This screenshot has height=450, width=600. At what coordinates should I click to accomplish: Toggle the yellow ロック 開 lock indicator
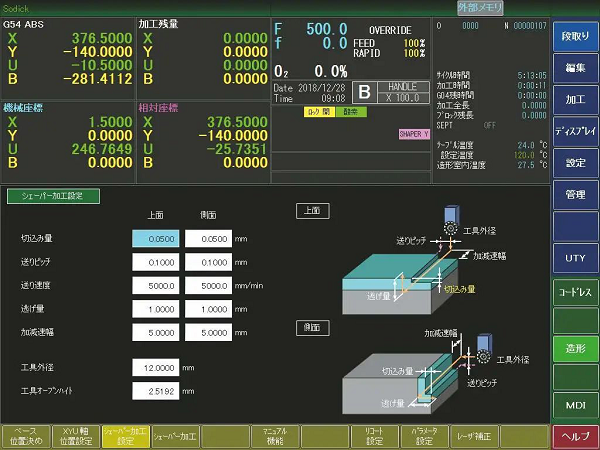coord(320,112)
